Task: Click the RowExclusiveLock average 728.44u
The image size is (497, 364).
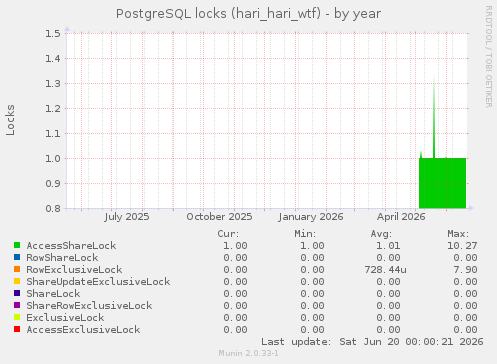Action: (x=385, y=270)
